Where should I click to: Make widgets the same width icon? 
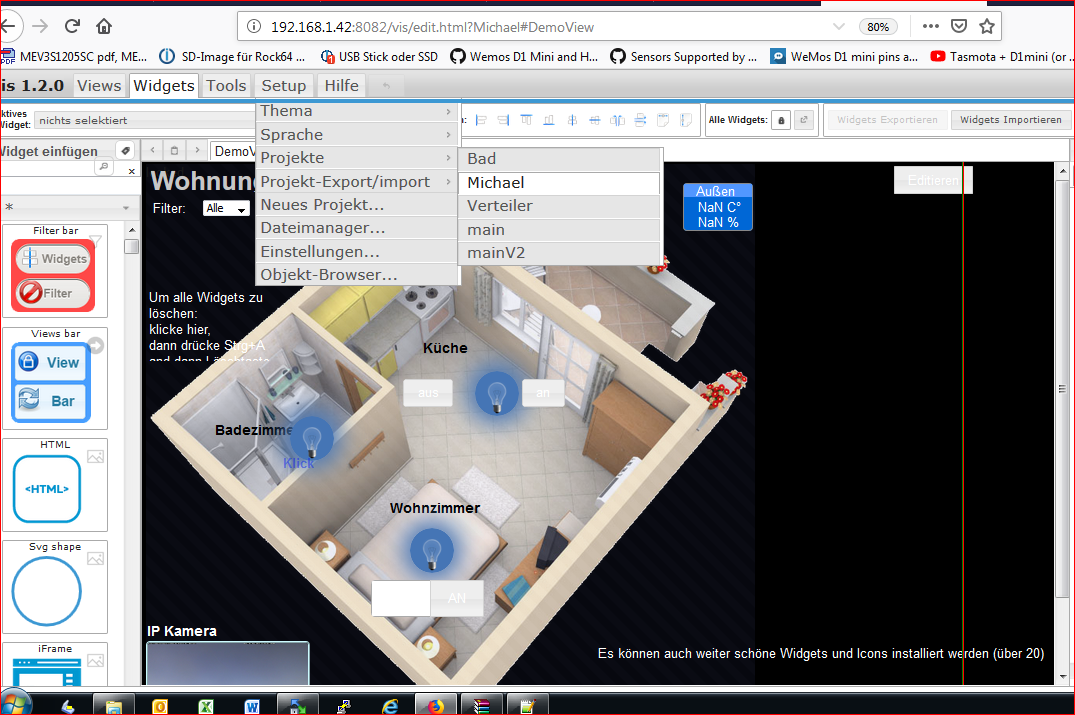[x=663, y=120]
